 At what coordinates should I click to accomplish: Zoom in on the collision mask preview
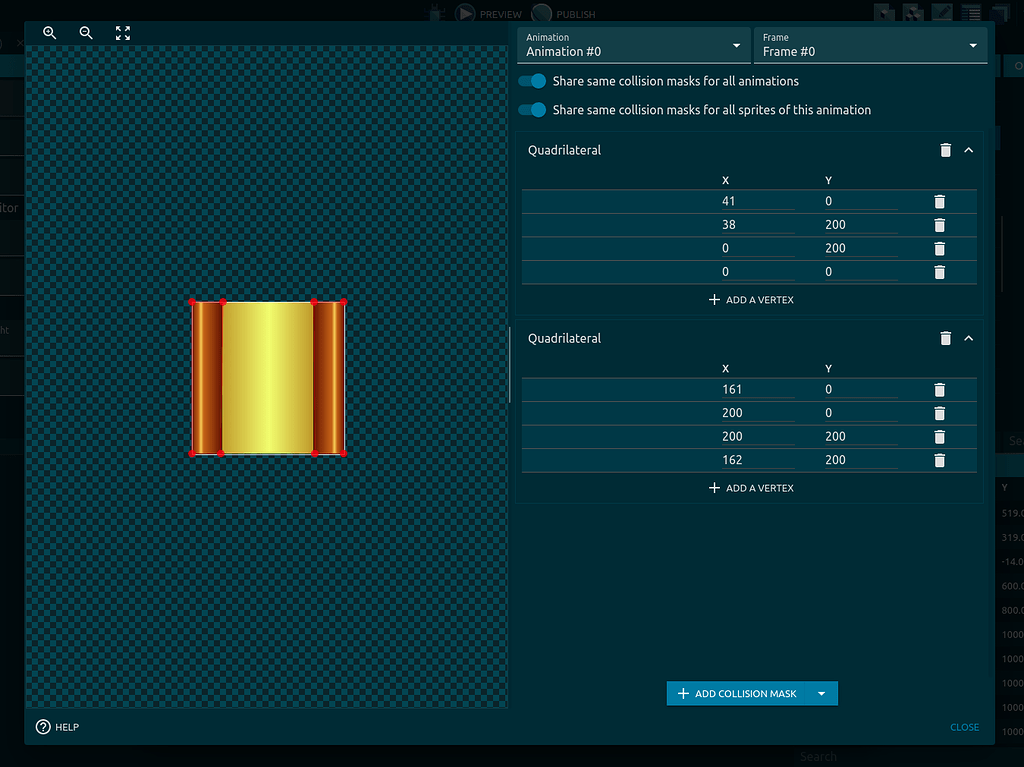pos(50,33)
